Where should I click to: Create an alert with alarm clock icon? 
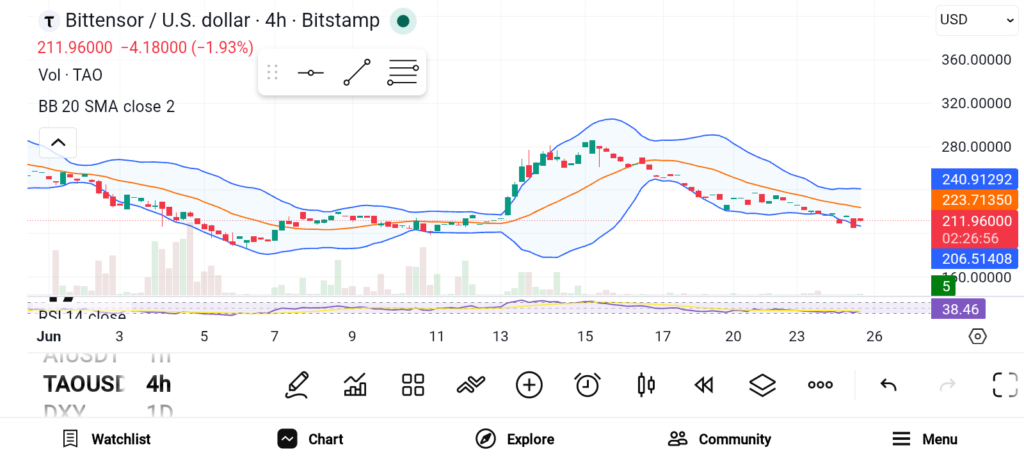(x=587, y=385)
